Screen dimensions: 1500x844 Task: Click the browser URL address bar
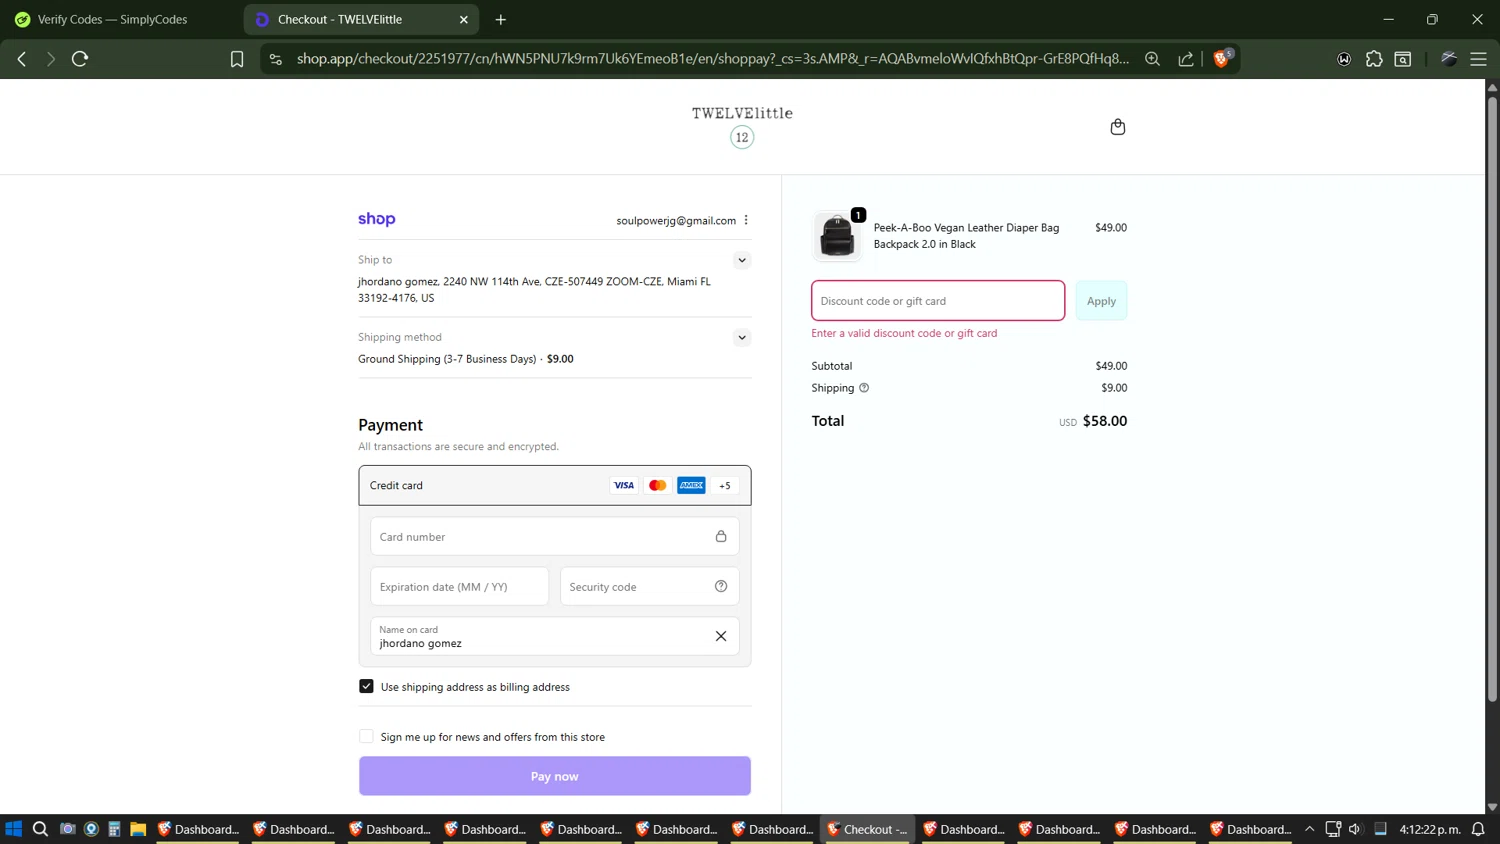712,59
